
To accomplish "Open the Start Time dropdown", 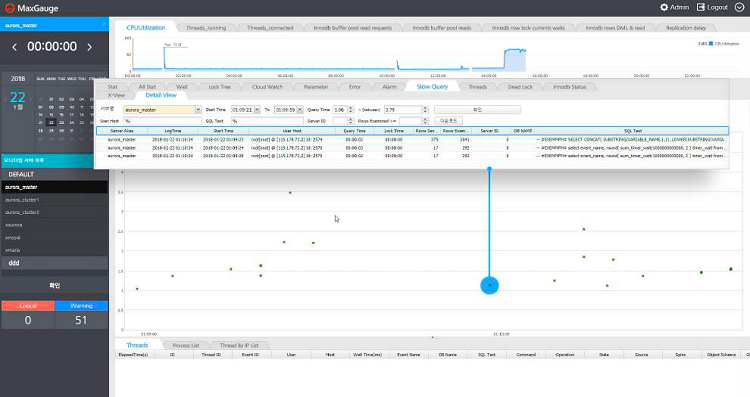I will click(257, 110).
